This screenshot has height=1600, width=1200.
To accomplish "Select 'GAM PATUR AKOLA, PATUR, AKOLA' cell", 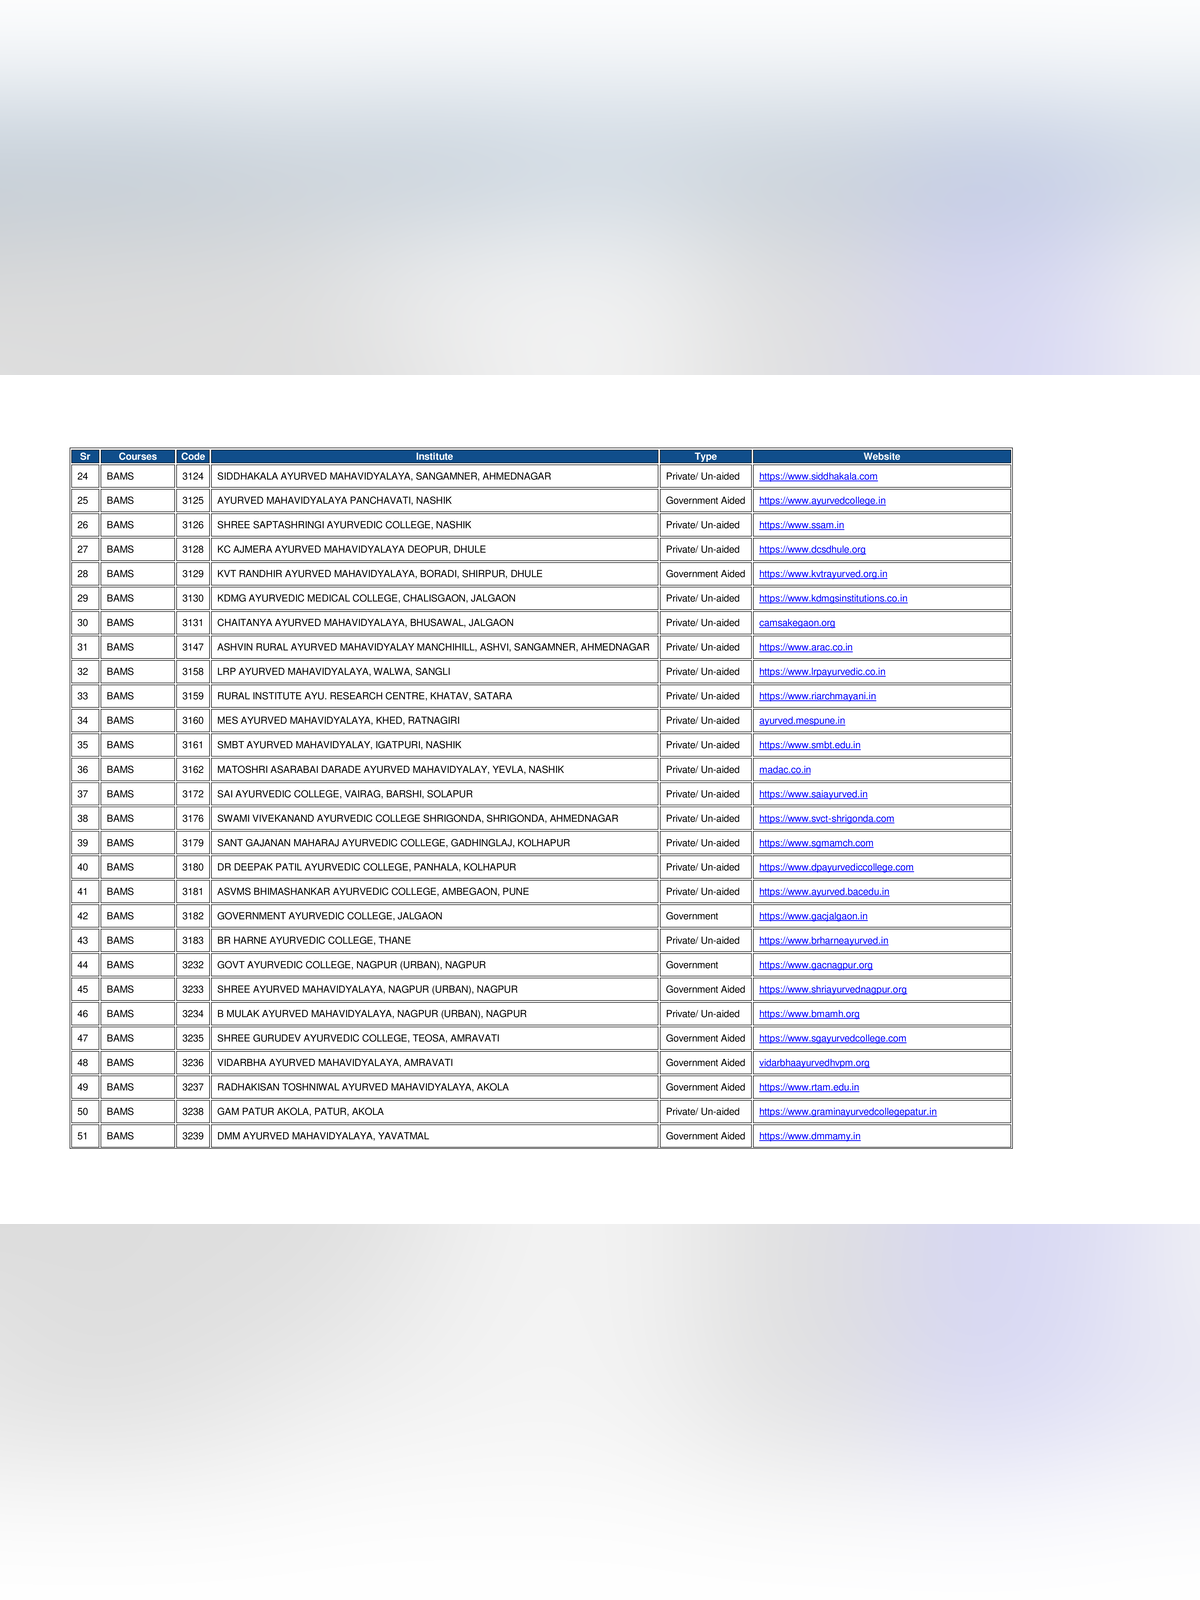I will click(x=435, y=1112).
